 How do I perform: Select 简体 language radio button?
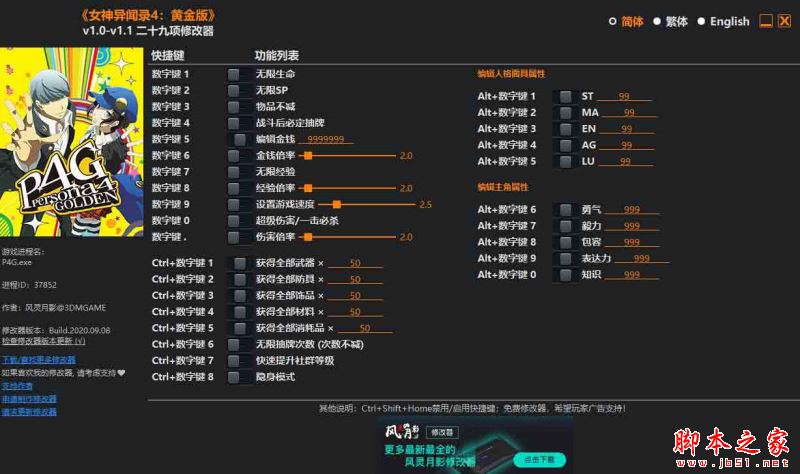[613, 21]
